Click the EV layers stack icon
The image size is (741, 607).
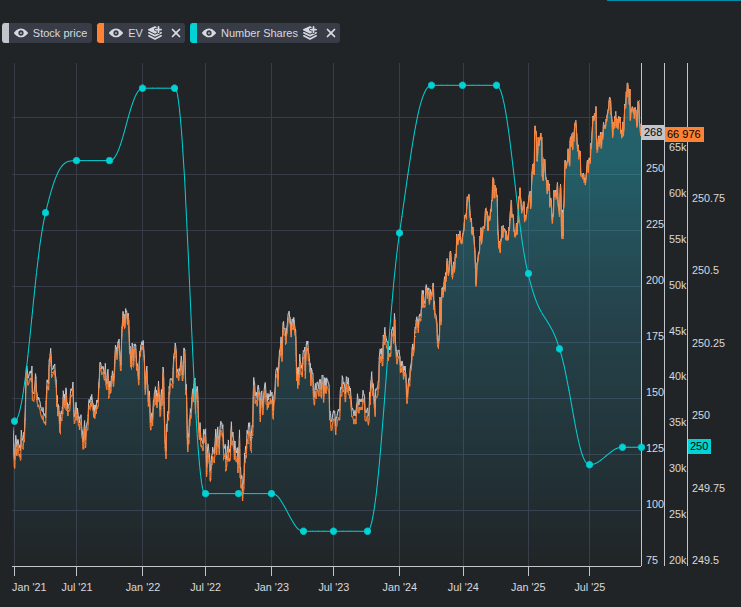coord(155,33)
